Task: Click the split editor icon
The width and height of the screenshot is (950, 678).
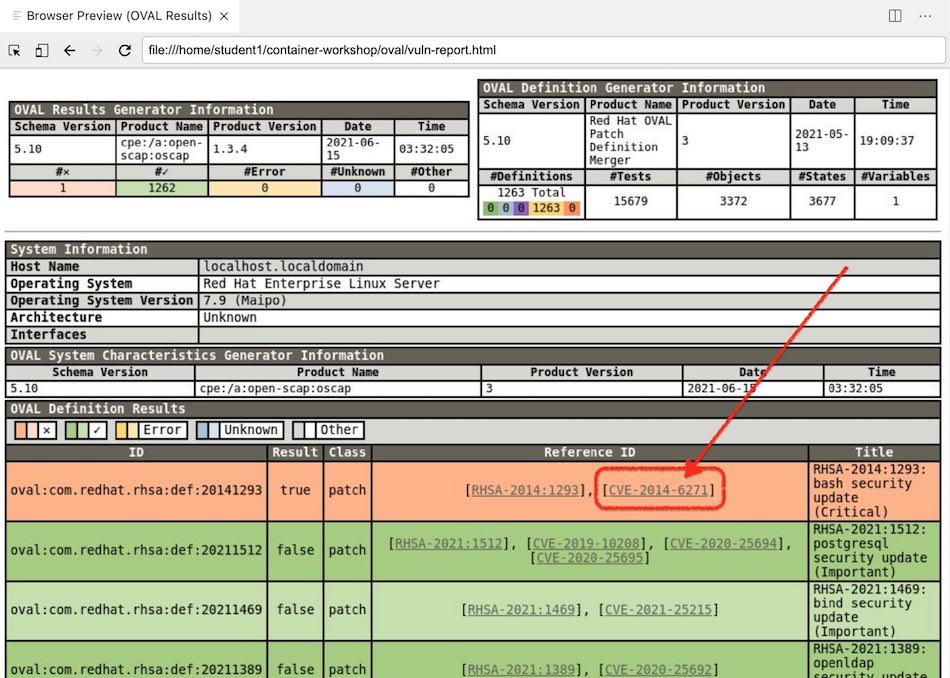Action: click(x=895, y=16)
